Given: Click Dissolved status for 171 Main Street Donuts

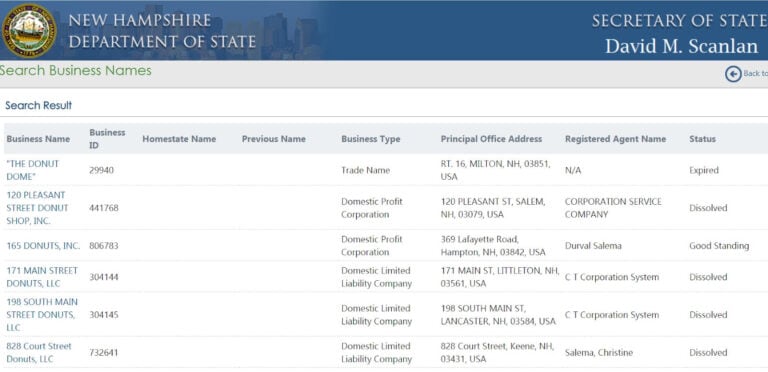Looking at the screenshot, I should [x=708, y=277].
